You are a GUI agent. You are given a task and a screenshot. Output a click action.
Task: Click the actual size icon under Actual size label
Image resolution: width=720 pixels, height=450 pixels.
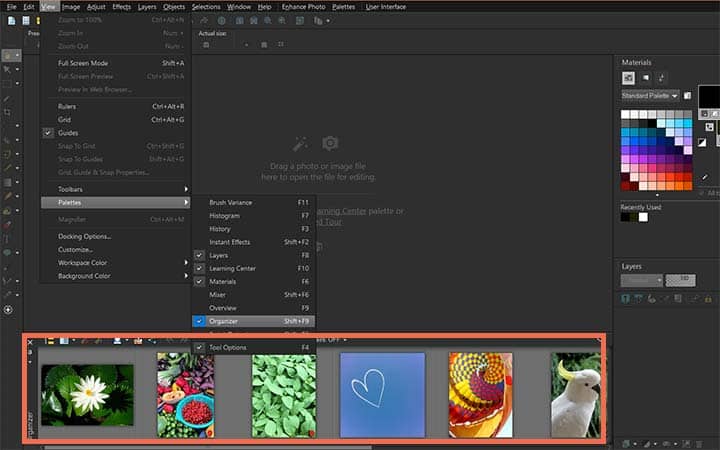coord(206,45)
